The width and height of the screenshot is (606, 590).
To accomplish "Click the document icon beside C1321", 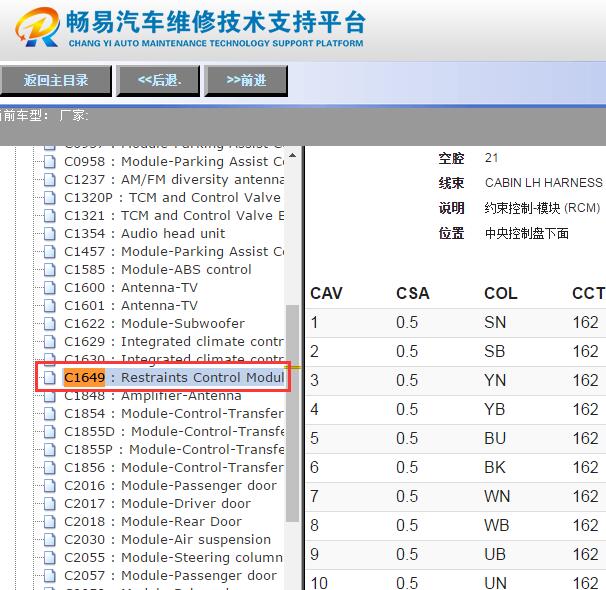I will (49, 216).
